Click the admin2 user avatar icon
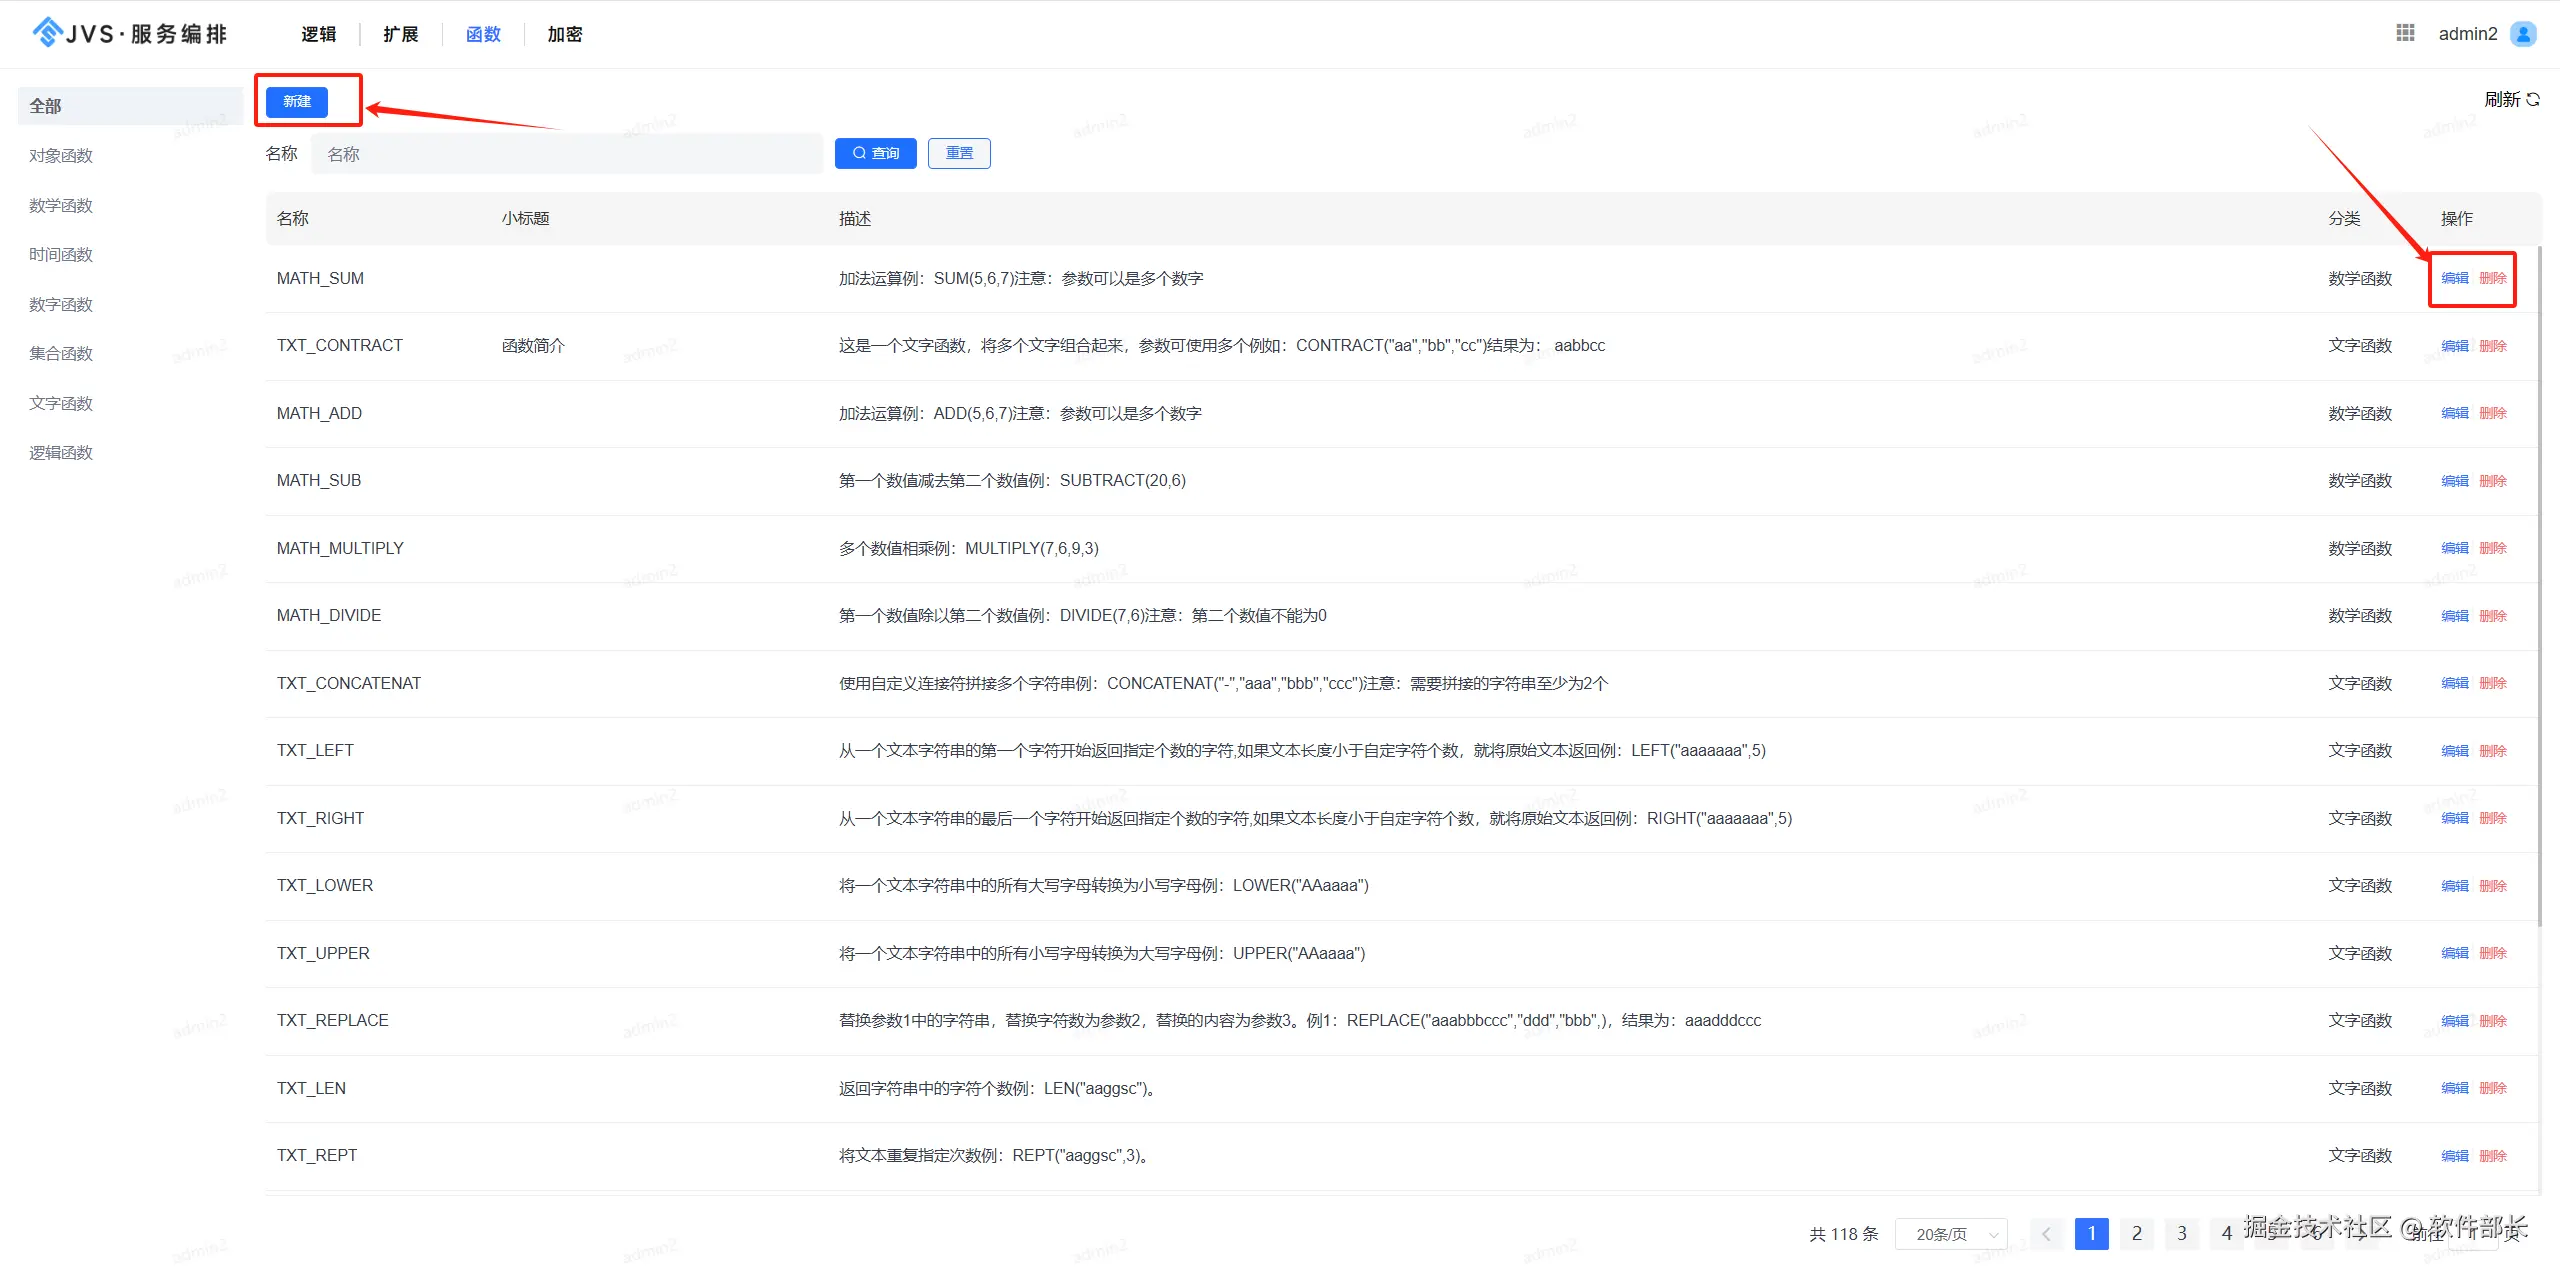The image size is (2560, 1272). pos(2523,34)
